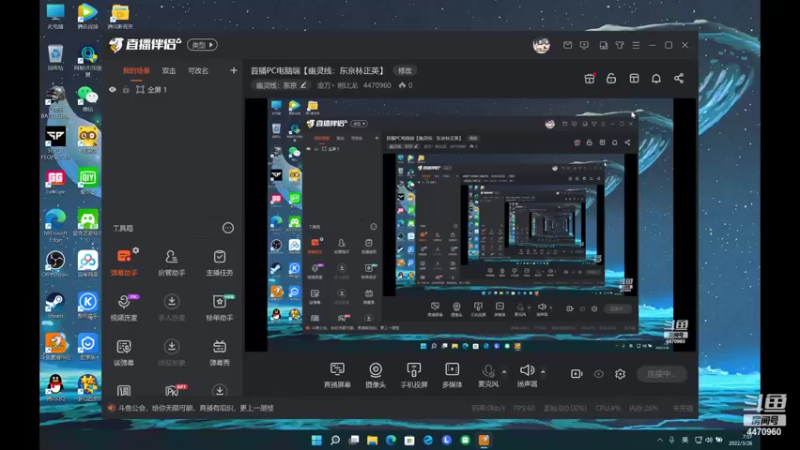Open the screenshot icon in title bar
Image resolution: width=800 pixels, height=450 pixels.
pos(603,45)
